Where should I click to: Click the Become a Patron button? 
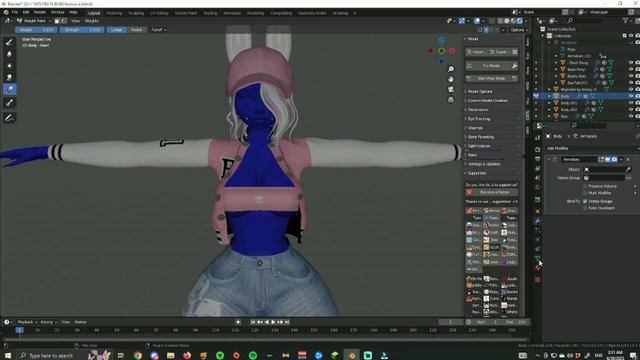click(x=492, y=192)
